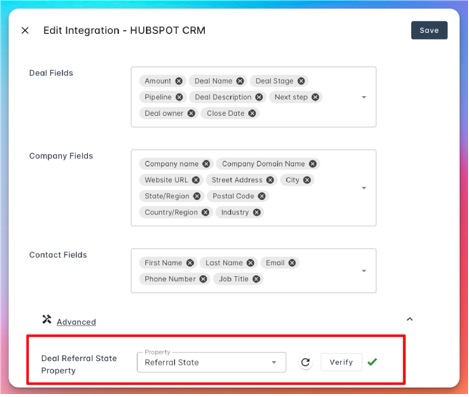Remove the Last Name chip
The image size is (469, 397).
coord(250,263)
